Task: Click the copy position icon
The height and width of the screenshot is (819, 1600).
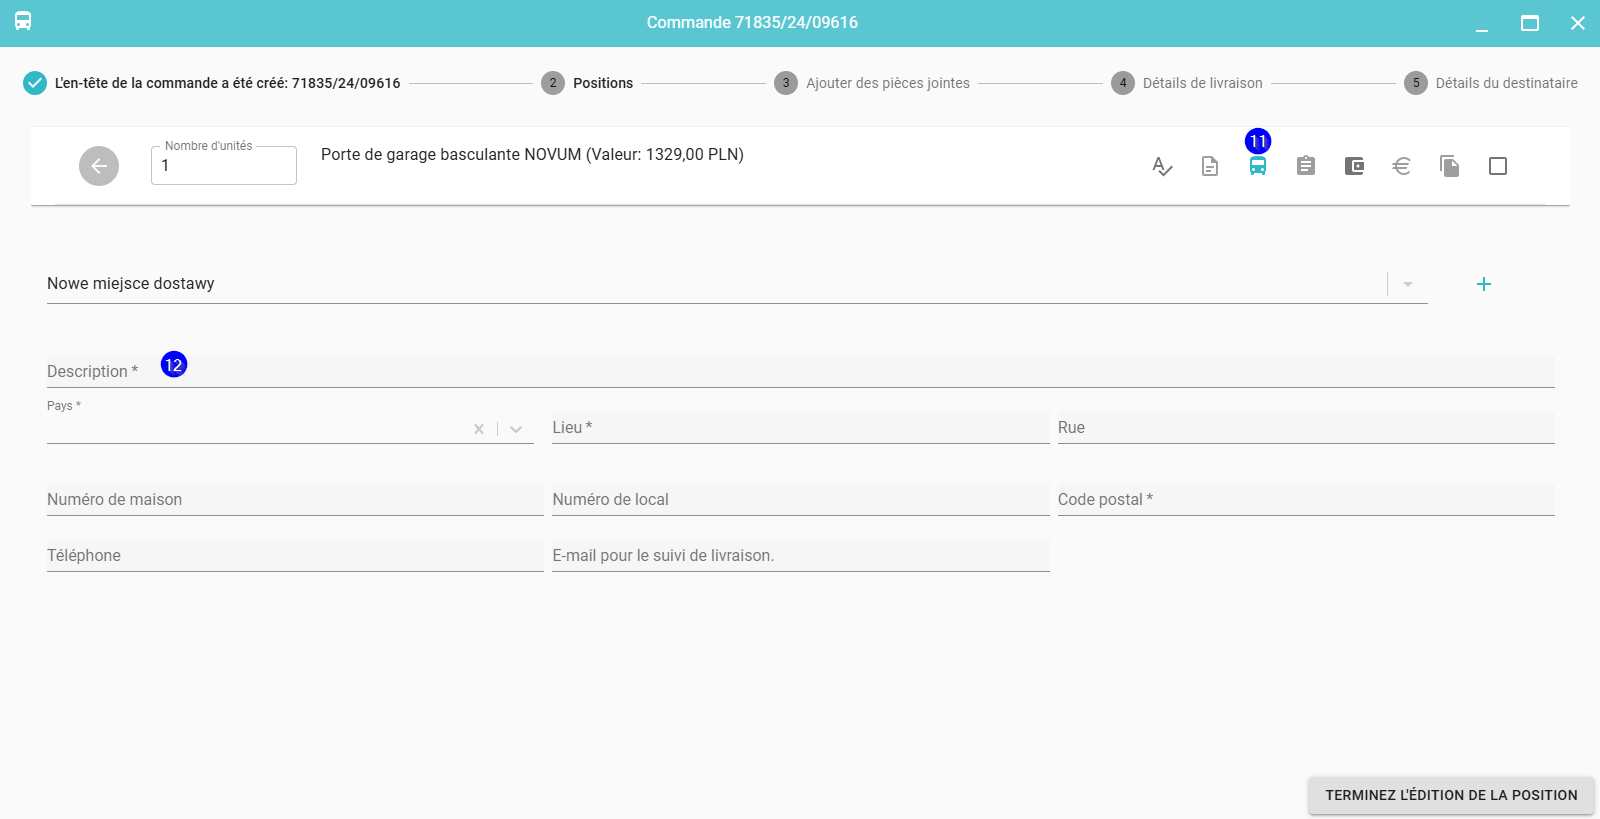Action: 1449,166
